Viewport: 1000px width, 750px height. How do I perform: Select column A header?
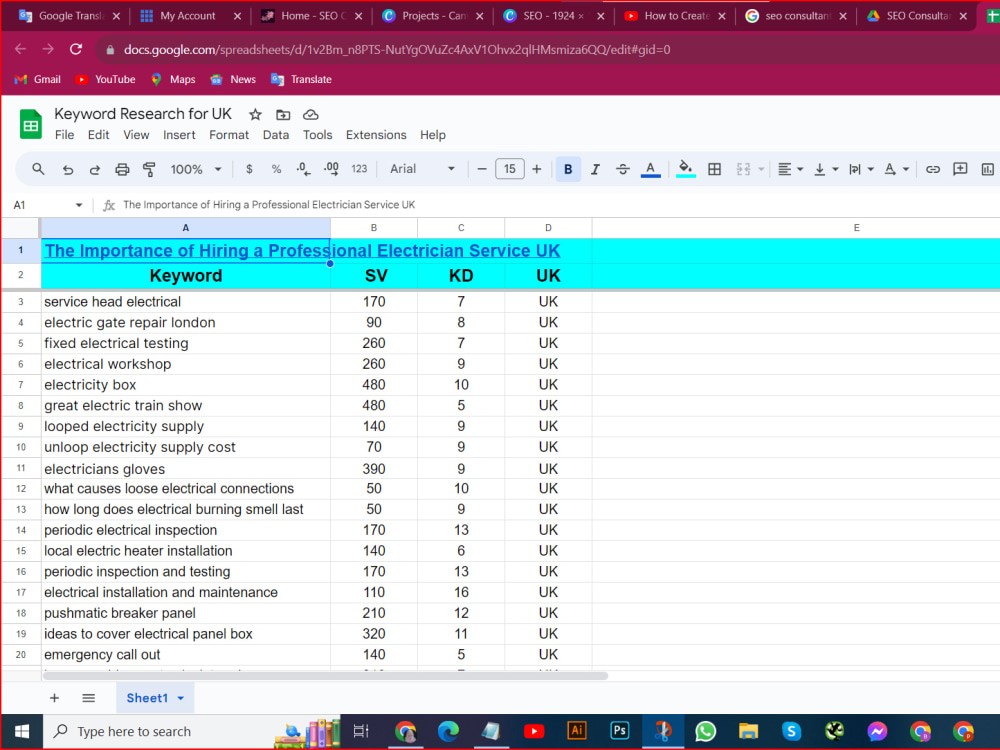[x=186, y=228]
